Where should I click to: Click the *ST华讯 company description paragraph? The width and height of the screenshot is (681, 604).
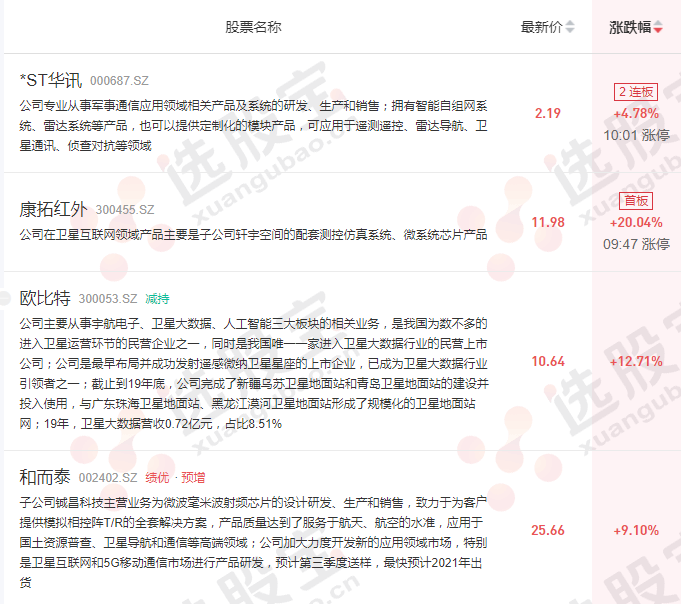pos(254,125)
